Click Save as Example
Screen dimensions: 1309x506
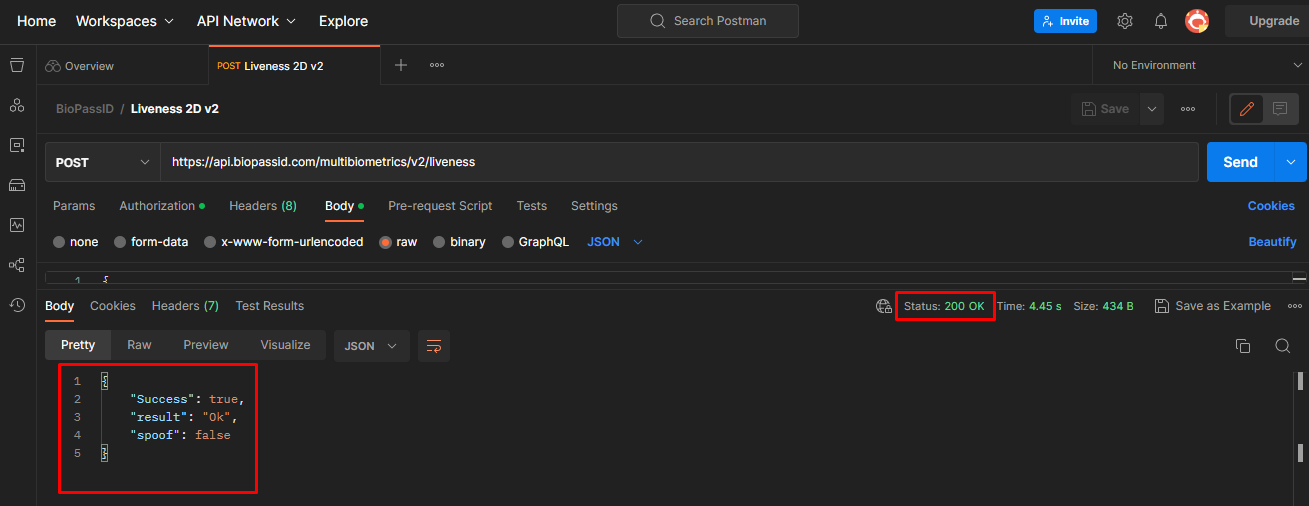pos(1212,306)
